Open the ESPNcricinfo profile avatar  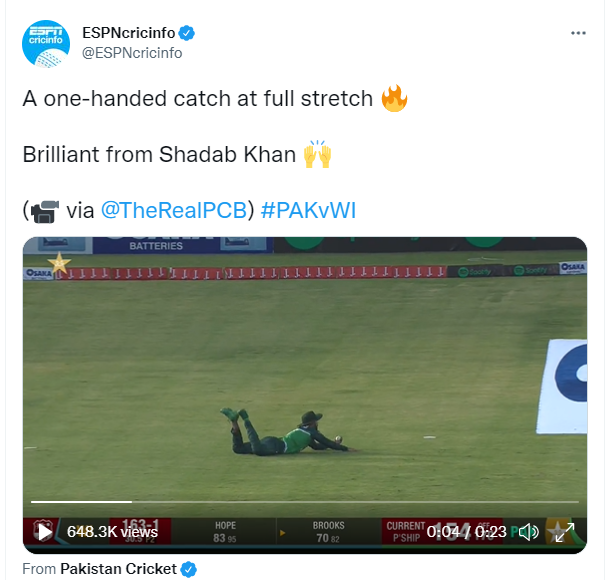click(46, 44)
